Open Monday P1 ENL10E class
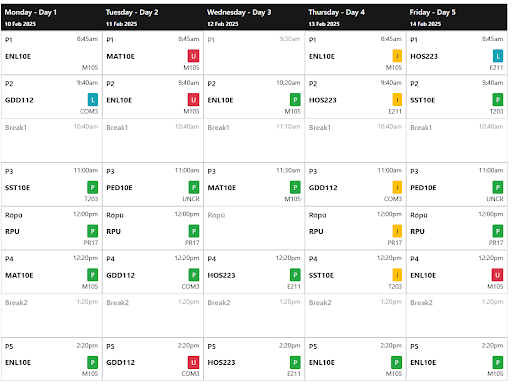 click(52, 53)
